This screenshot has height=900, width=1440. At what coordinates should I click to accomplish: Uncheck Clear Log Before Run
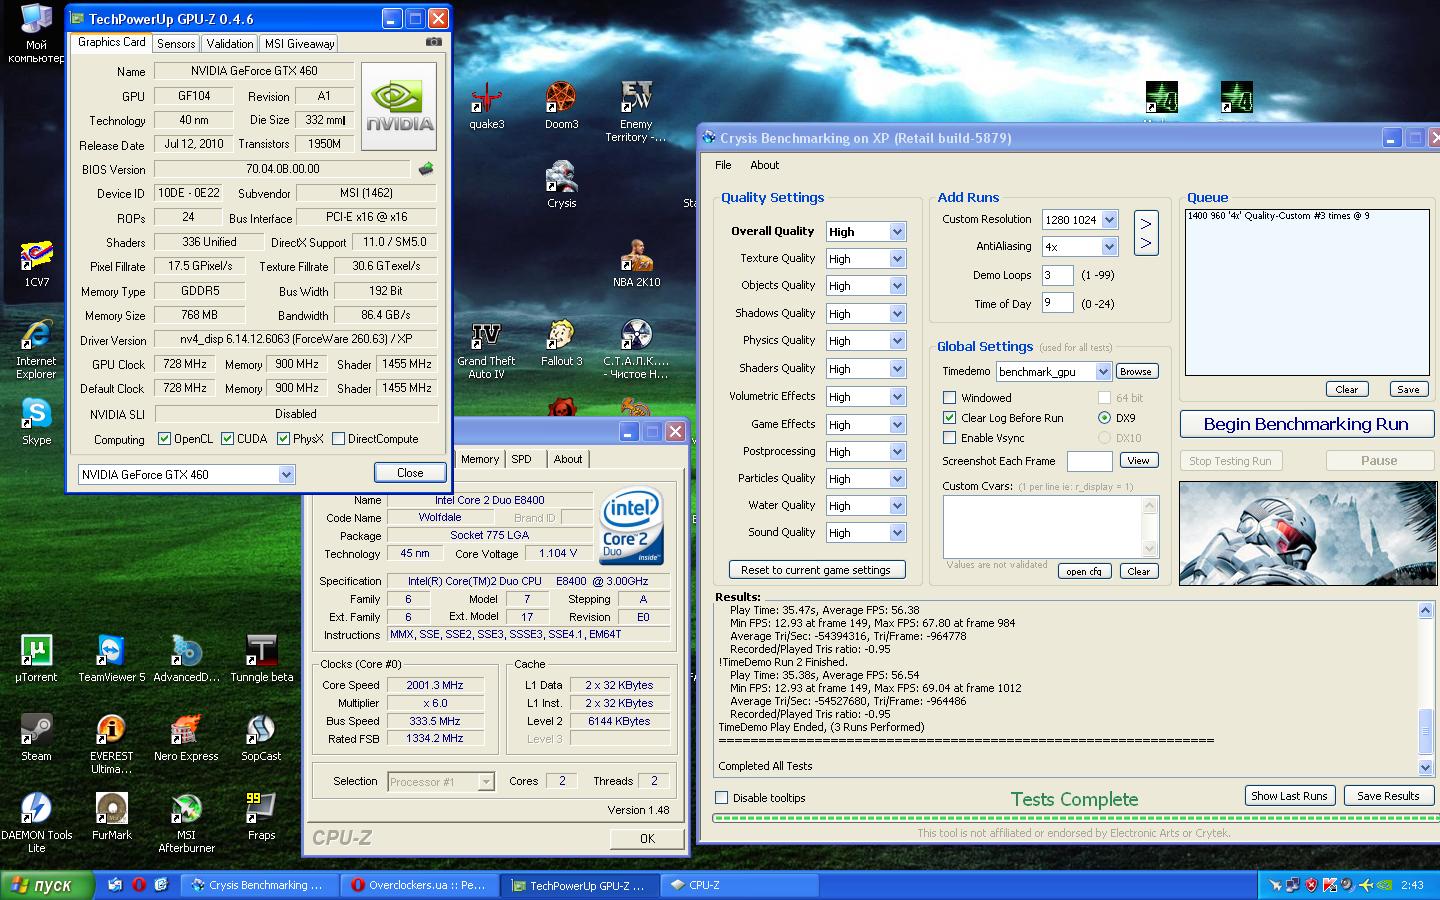point(949,417)
